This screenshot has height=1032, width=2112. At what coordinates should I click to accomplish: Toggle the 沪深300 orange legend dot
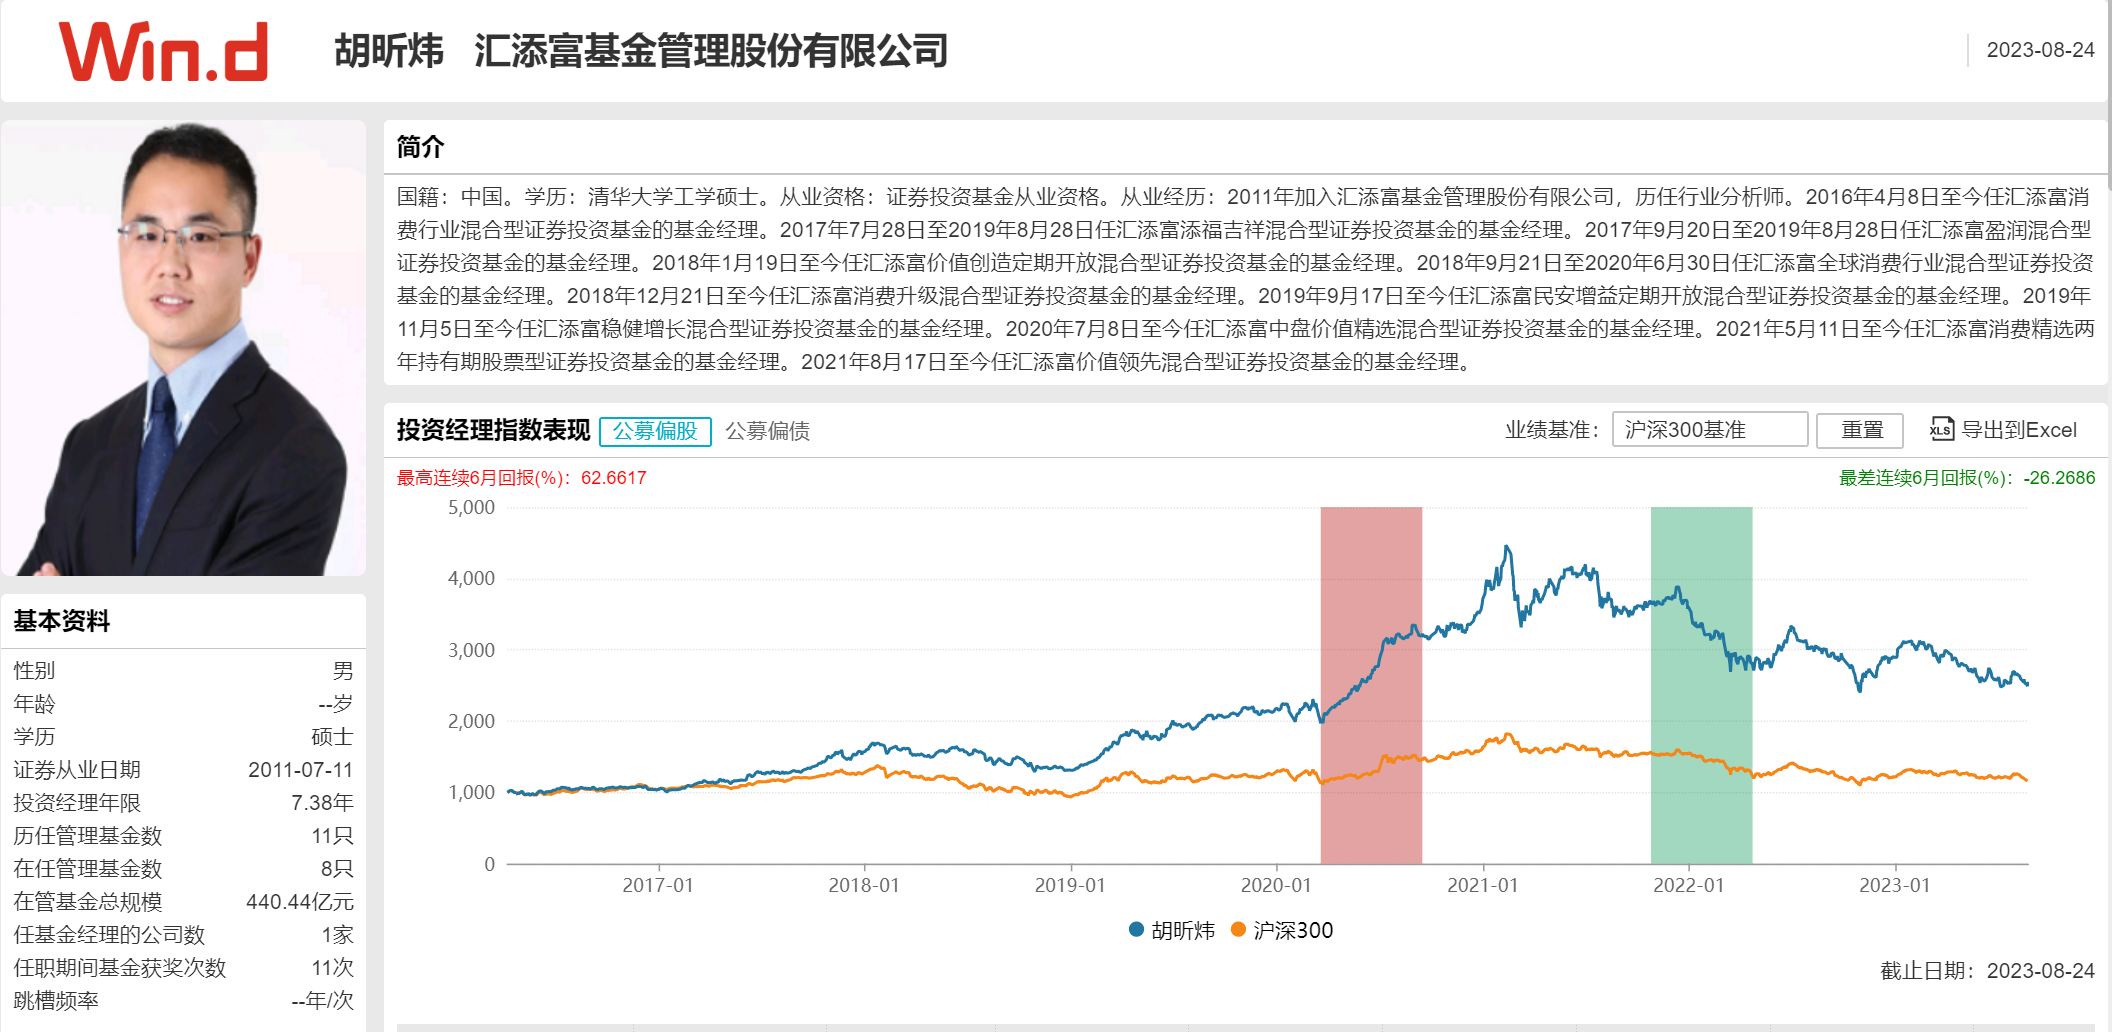point(1238,930)
